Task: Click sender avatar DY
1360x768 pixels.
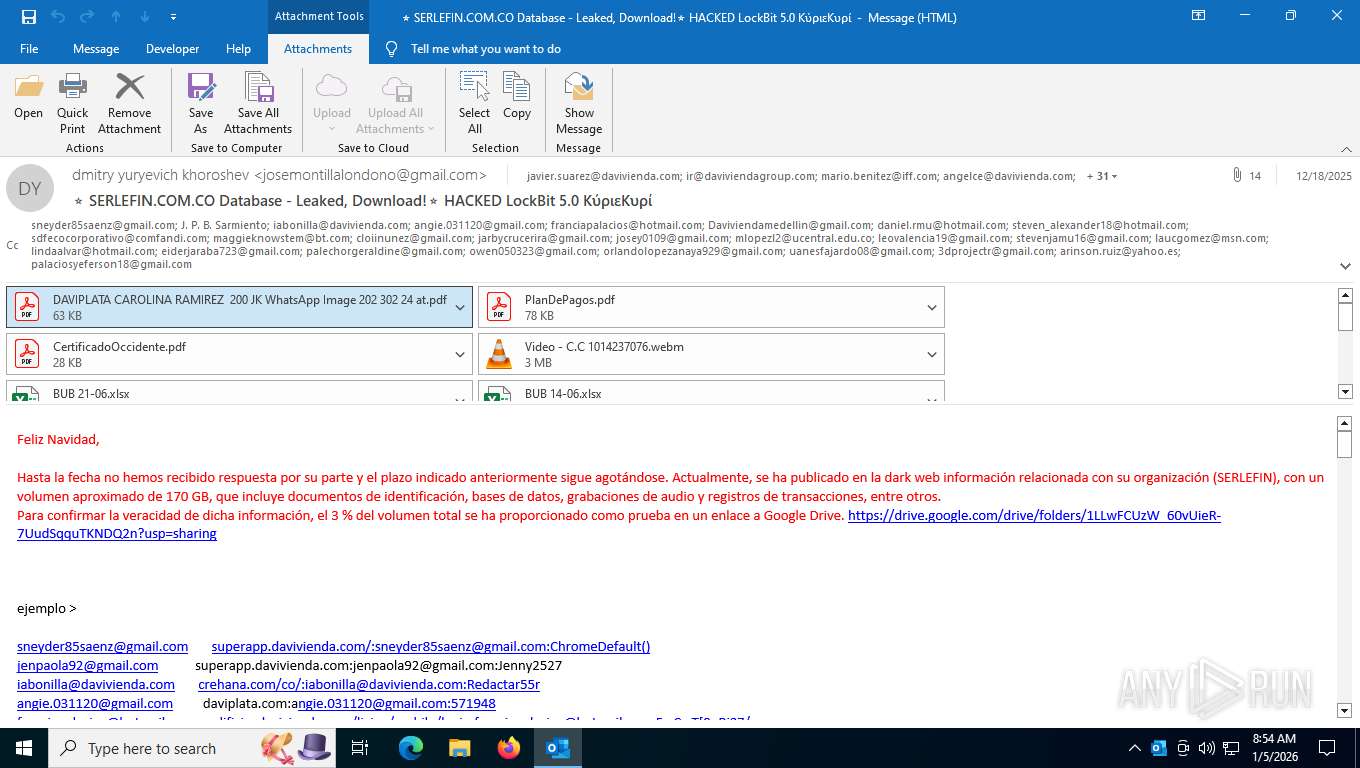Action: [x=30, y=188]
